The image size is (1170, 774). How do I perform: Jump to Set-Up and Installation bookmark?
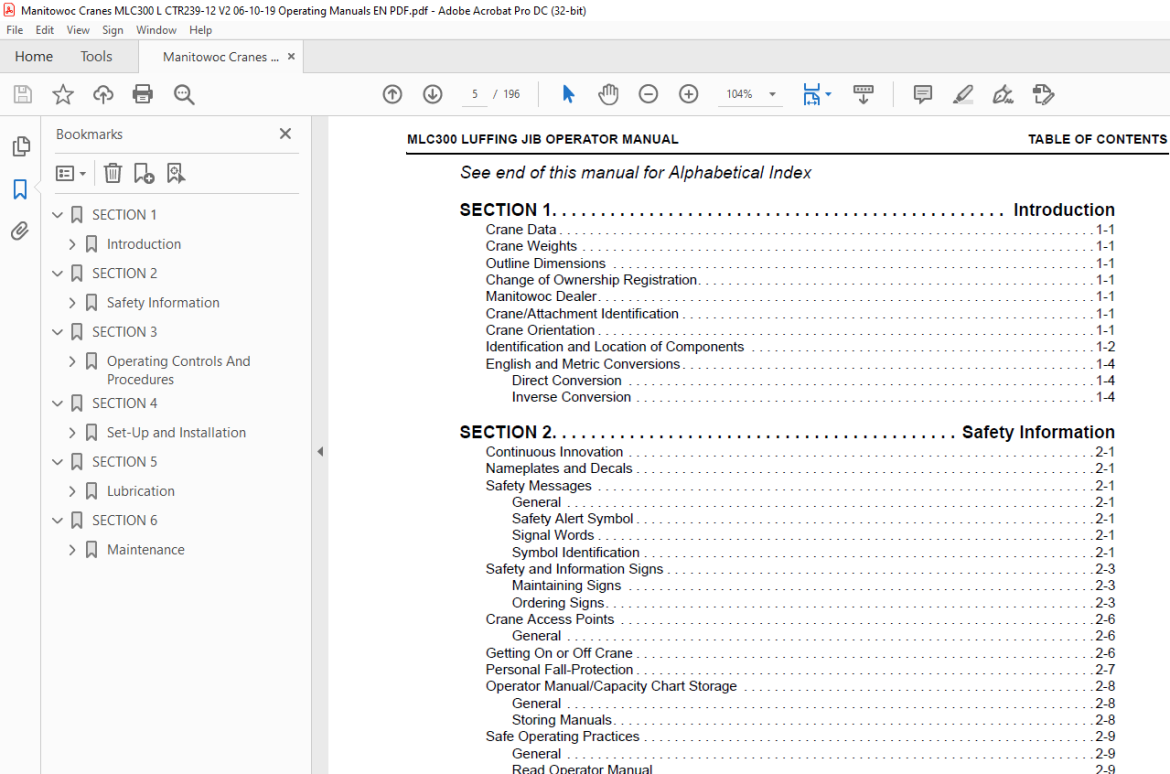tap(176, 432)
